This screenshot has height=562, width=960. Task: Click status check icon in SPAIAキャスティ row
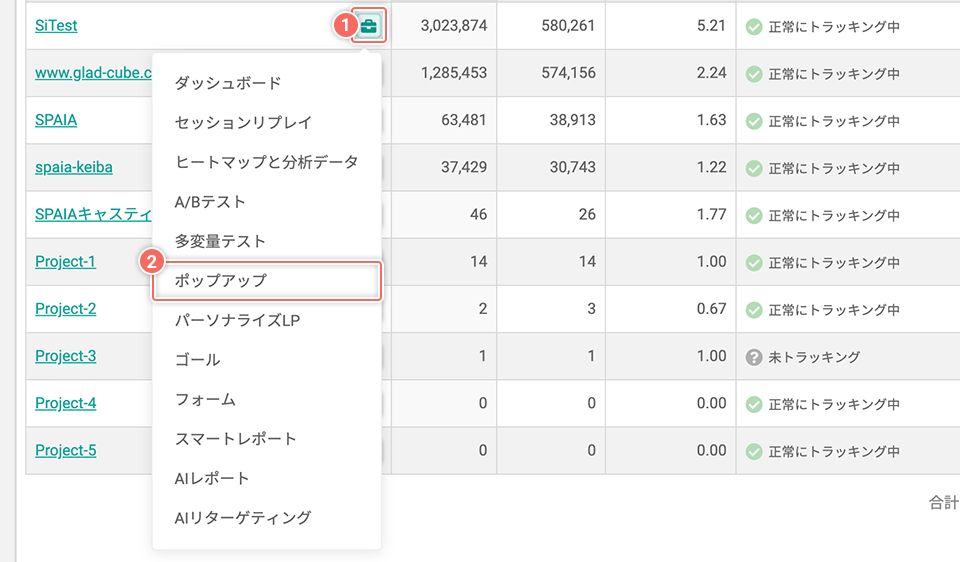point(754,215)
